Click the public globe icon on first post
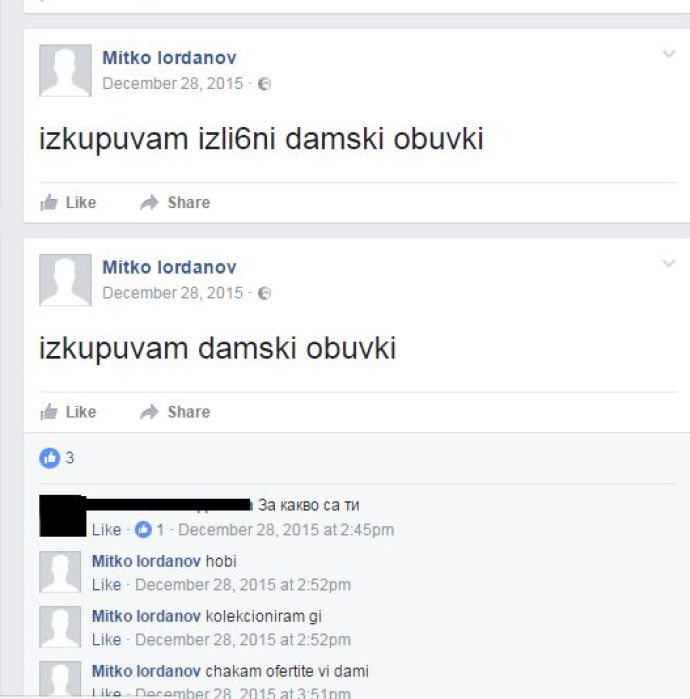This screenshot has width=690, height=699. tap(264, 84)
